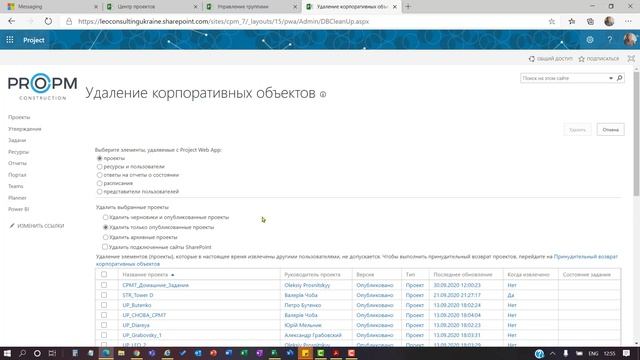
Task: Switch to Управление группами browser tab
Action: coord(252,7)
